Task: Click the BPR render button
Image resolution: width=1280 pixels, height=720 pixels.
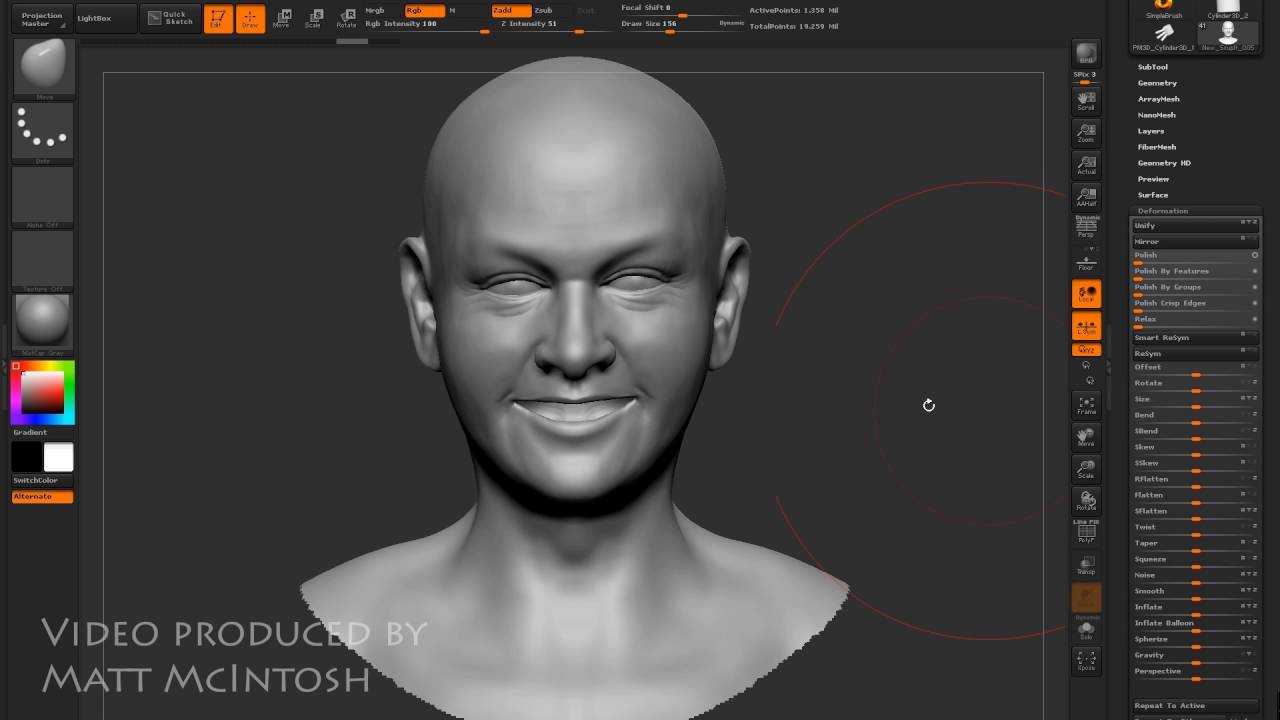Action: coord(1086,54)
